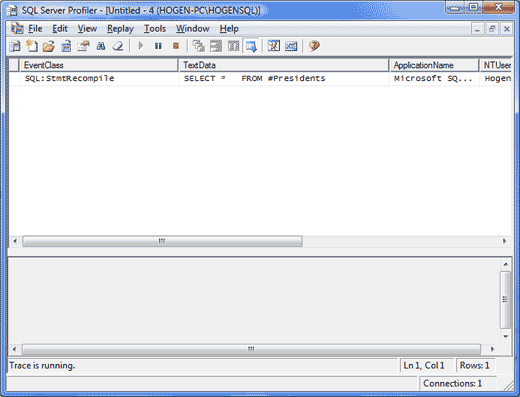Screen dimensions: 520x397
Task: Open Database Engine Tuning Advisor icon
Action: 274,46
